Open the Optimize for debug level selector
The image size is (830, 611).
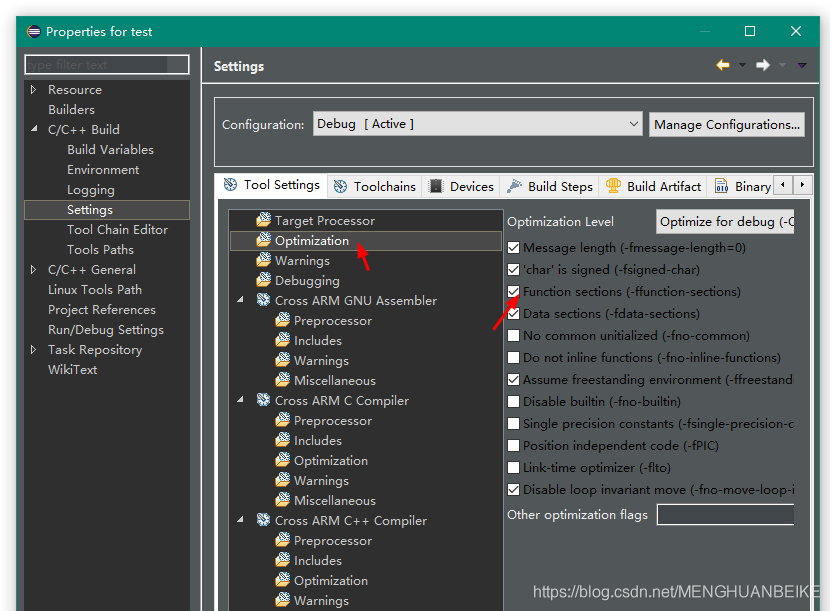(x=725, y=221)
